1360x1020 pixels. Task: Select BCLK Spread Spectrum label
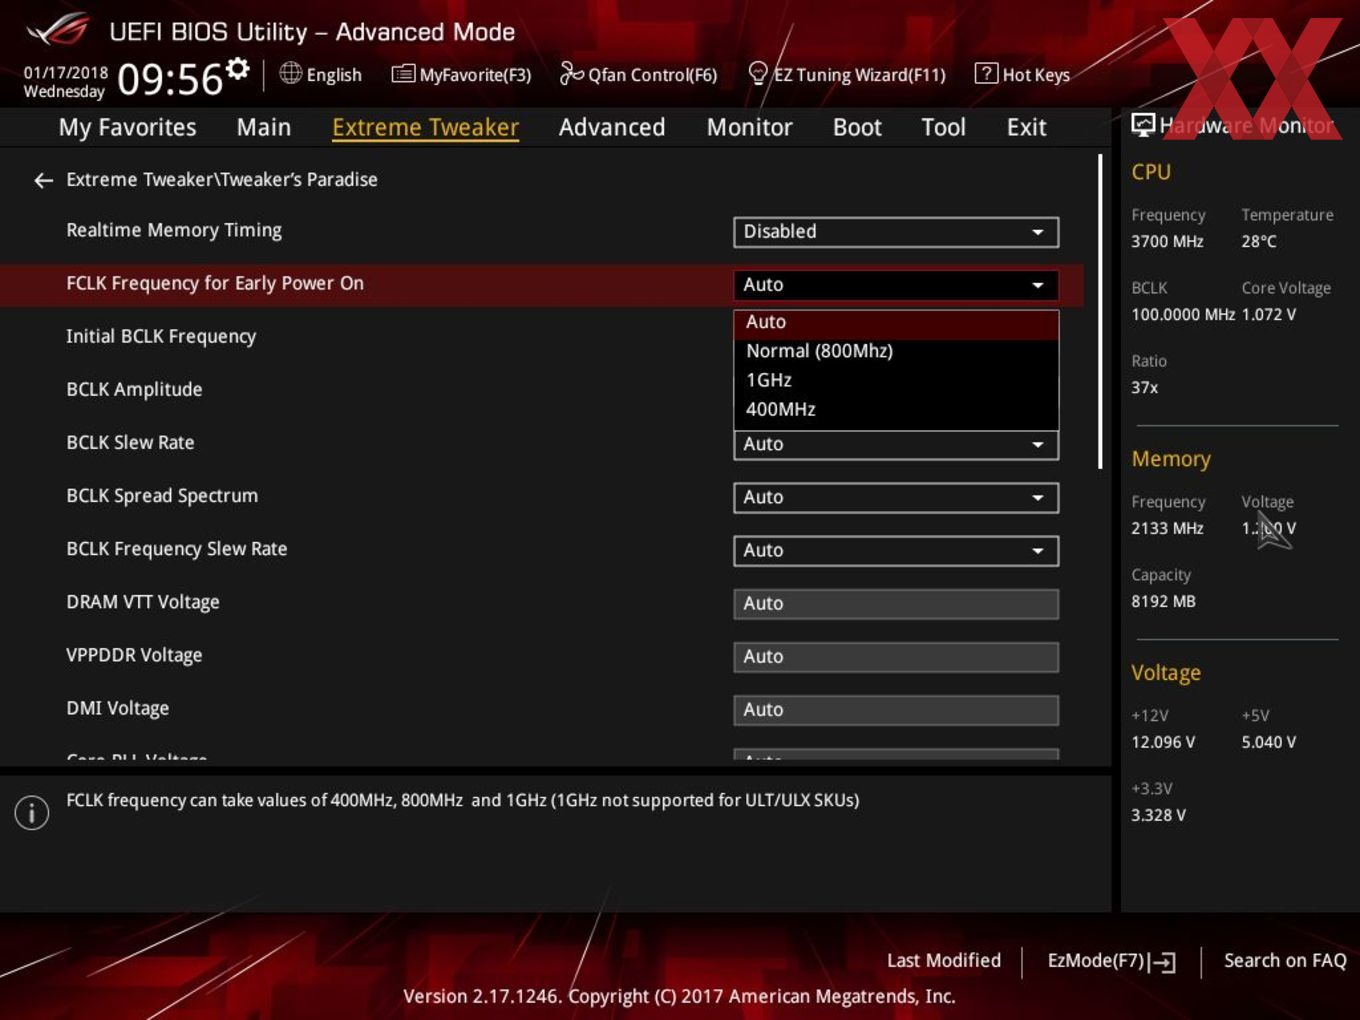click(162, 495)
